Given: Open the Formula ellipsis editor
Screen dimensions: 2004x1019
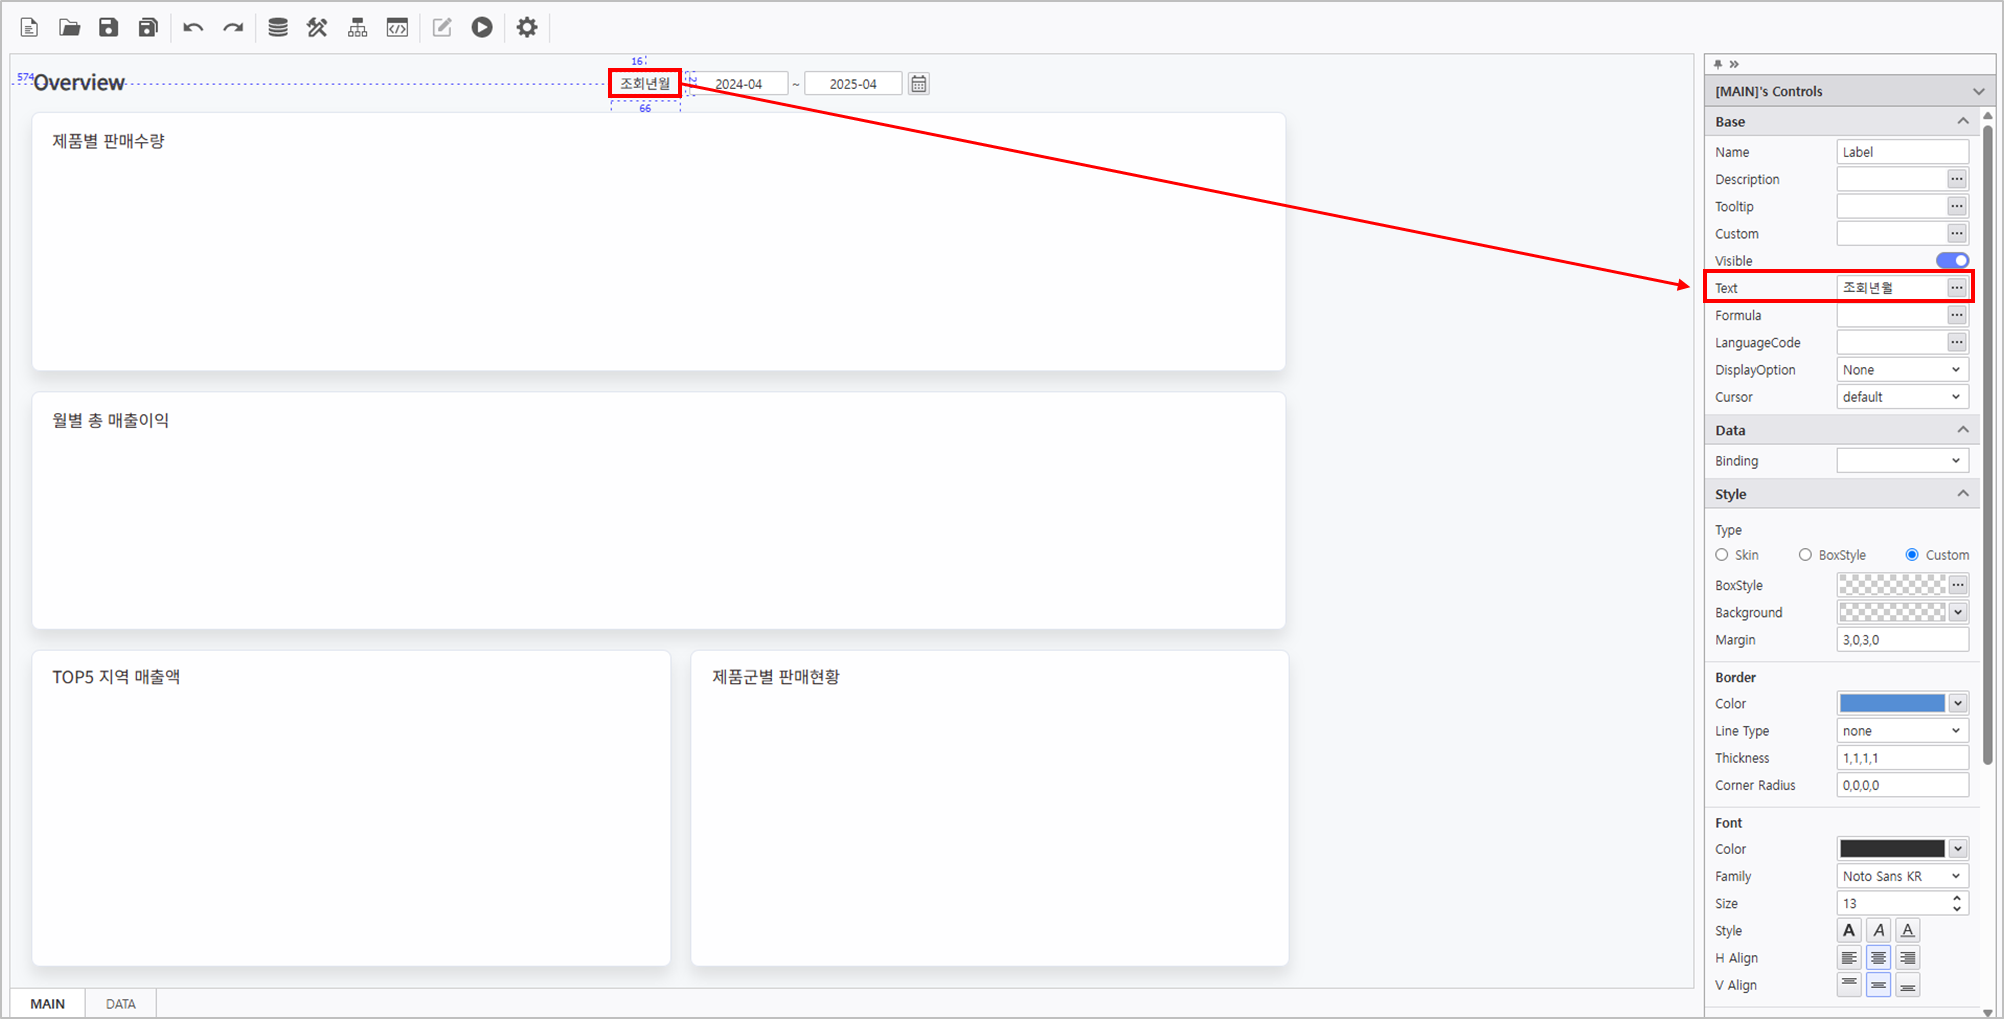Looking at the screenshot, I should click(x=1957, y=315).
